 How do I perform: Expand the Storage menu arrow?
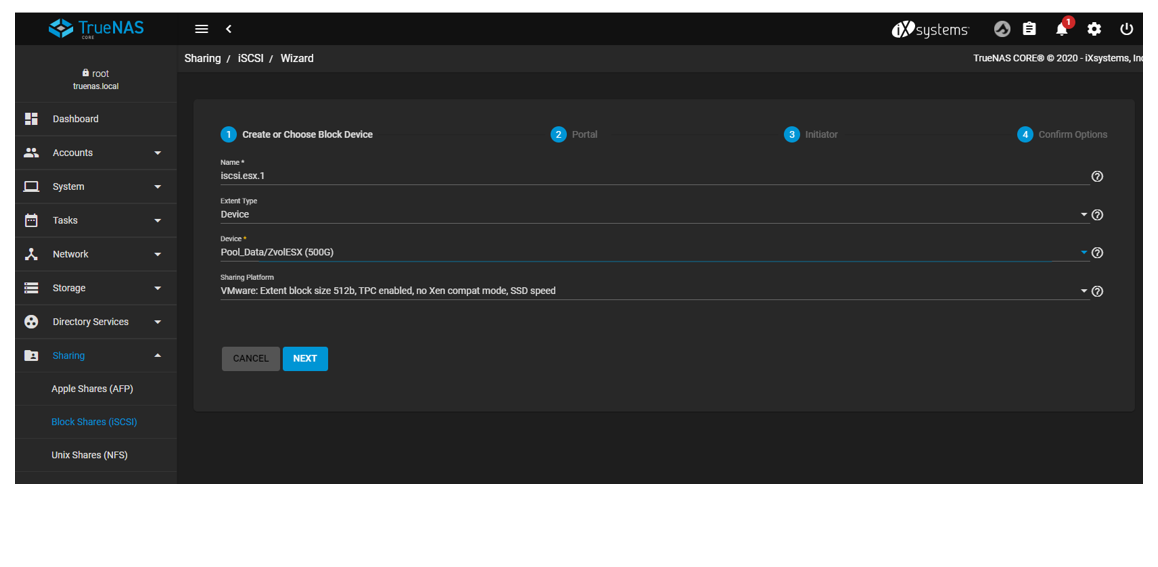pos(157,288)
